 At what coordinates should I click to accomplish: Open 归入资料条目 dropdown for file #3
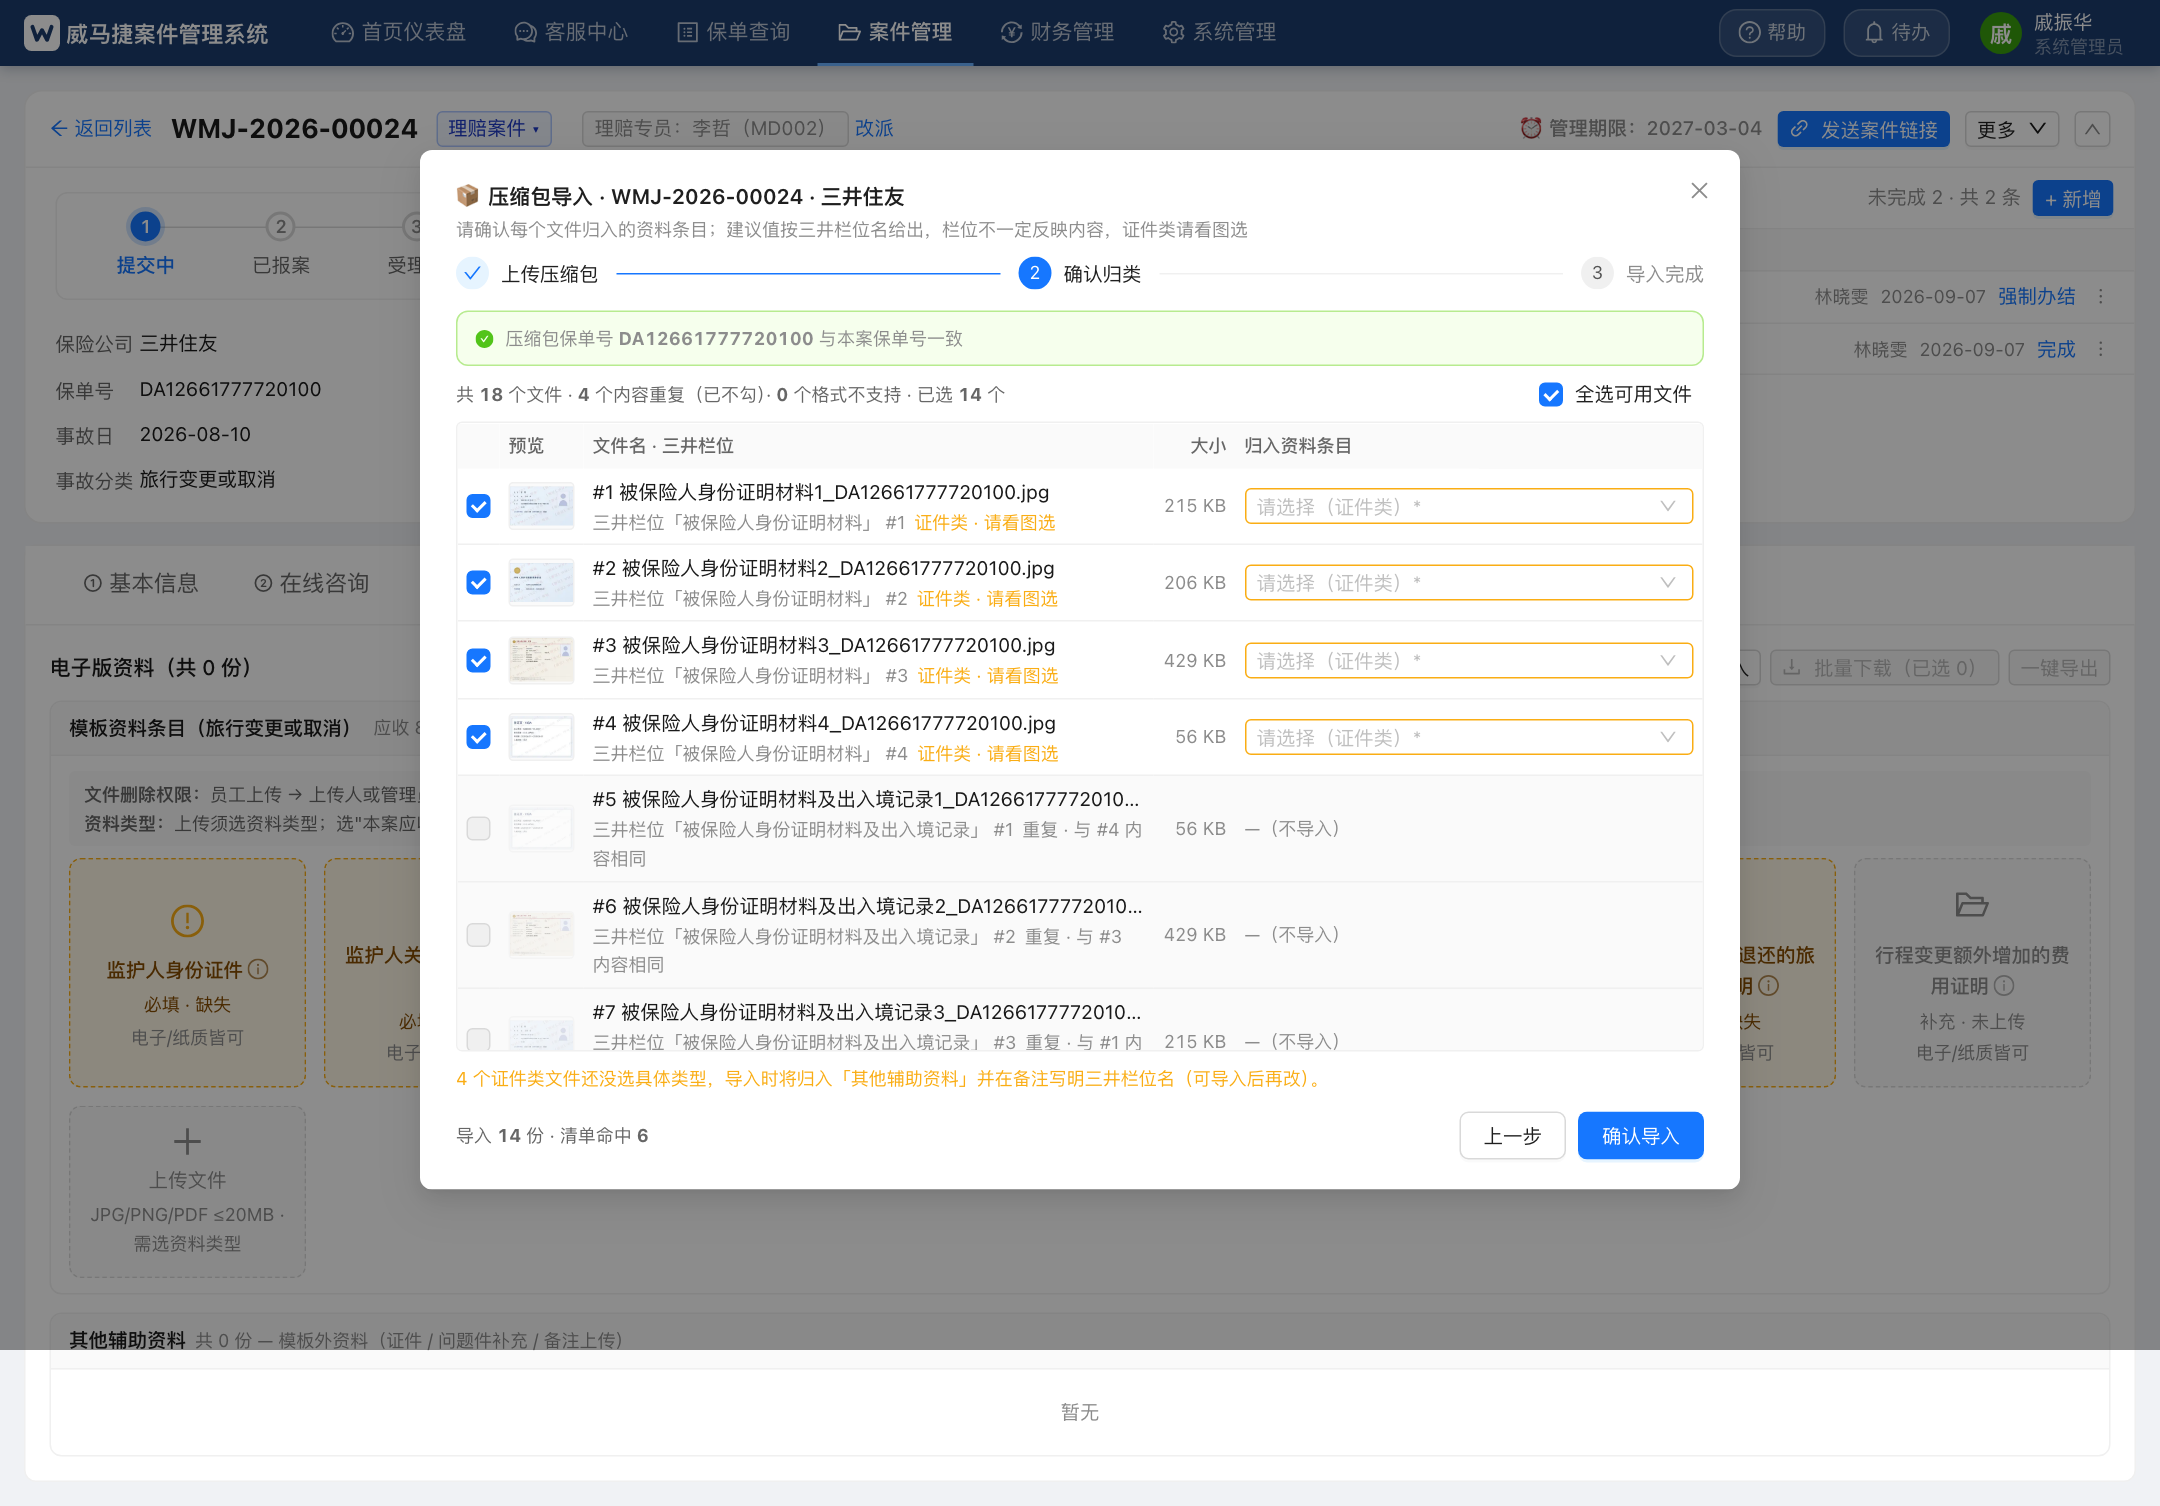(x=1468, y=661)
